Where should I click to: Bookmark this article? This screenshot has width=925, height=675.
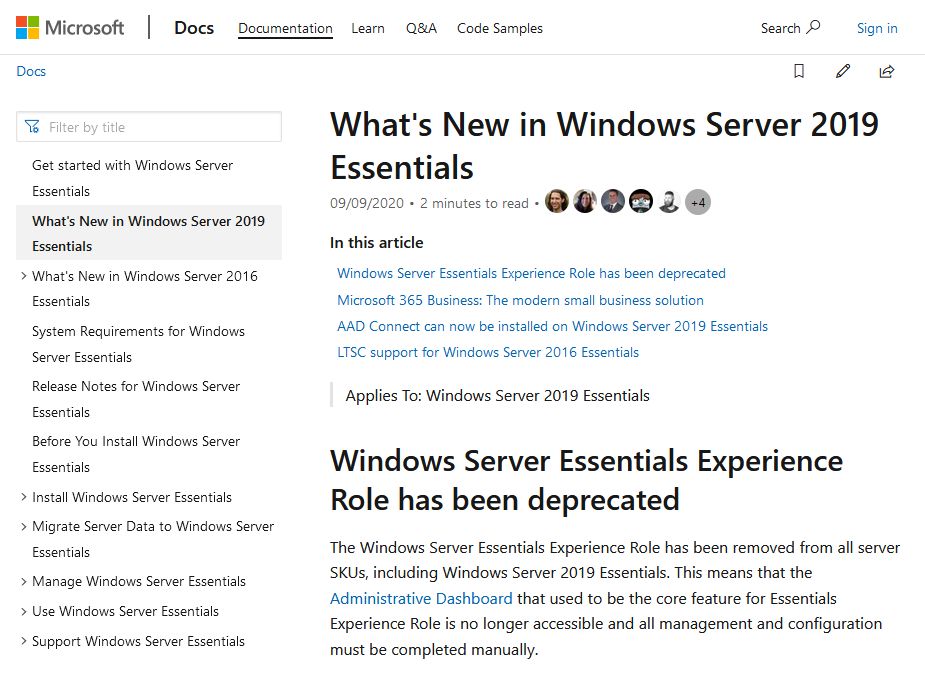coord(799,71)
